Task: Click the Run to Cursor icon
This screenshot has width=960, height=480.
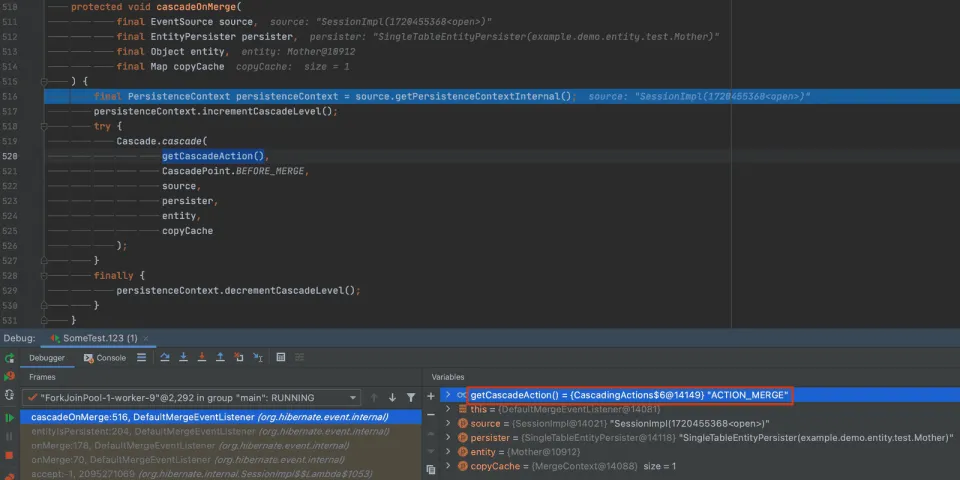Action: point(258,358)
